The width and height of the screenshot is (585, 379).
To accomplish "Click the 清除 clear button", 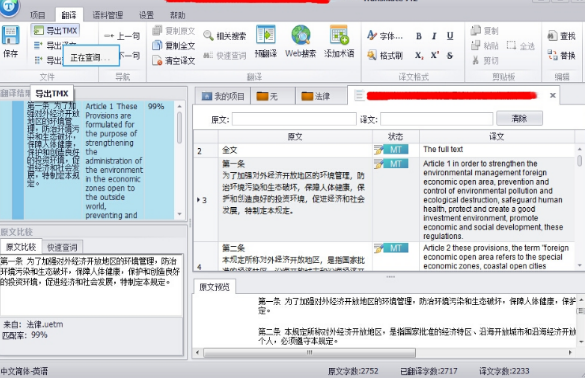I will [x=519, y=119].
